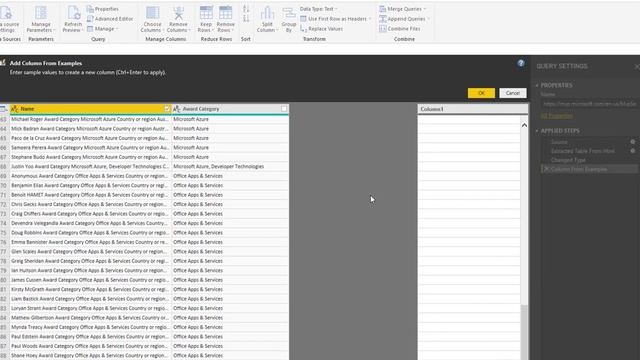The height and width of the screenshot is (360, 640).
Task: Click the scroll-up chevron beside Column1
Action: point(524,125)
